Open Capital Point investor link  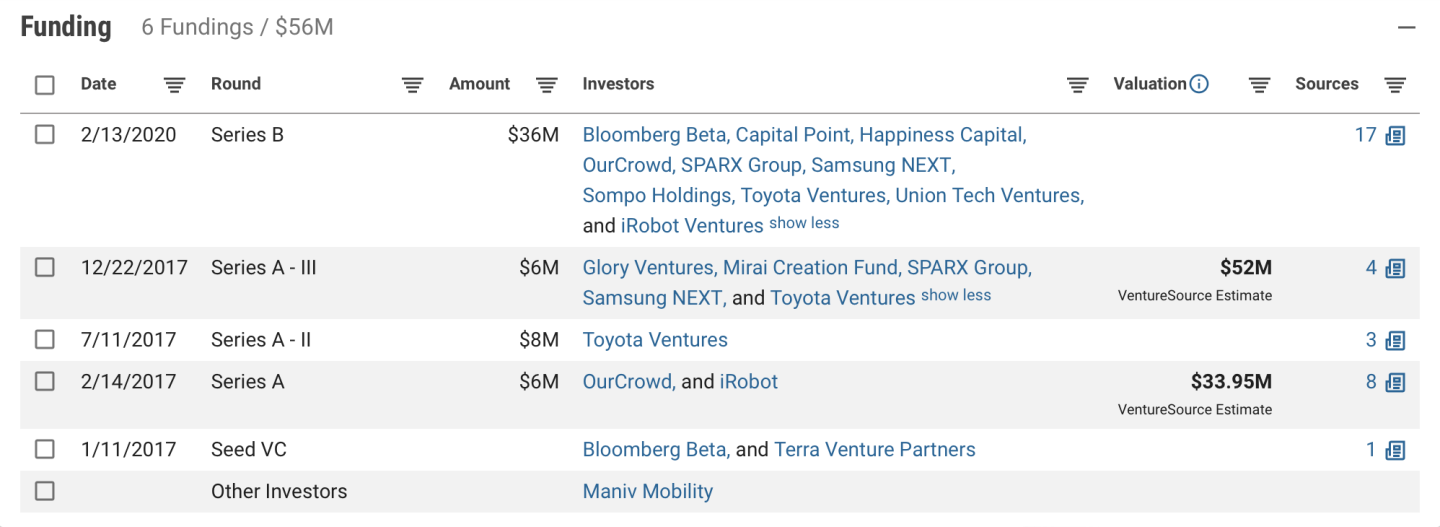coord(795,135)
